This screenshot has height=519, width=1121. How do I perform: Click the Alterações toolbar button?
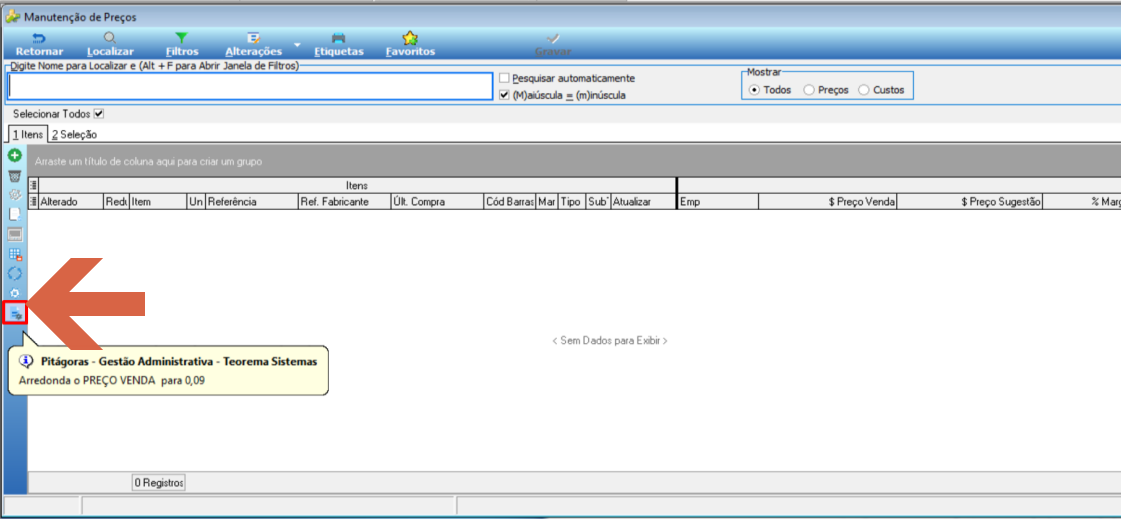[253, 44]
